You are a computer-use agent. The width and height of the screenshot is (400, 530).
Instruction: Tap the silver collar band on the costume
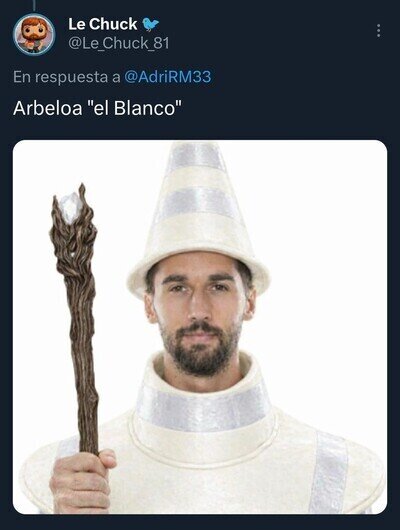pos(203,407)
